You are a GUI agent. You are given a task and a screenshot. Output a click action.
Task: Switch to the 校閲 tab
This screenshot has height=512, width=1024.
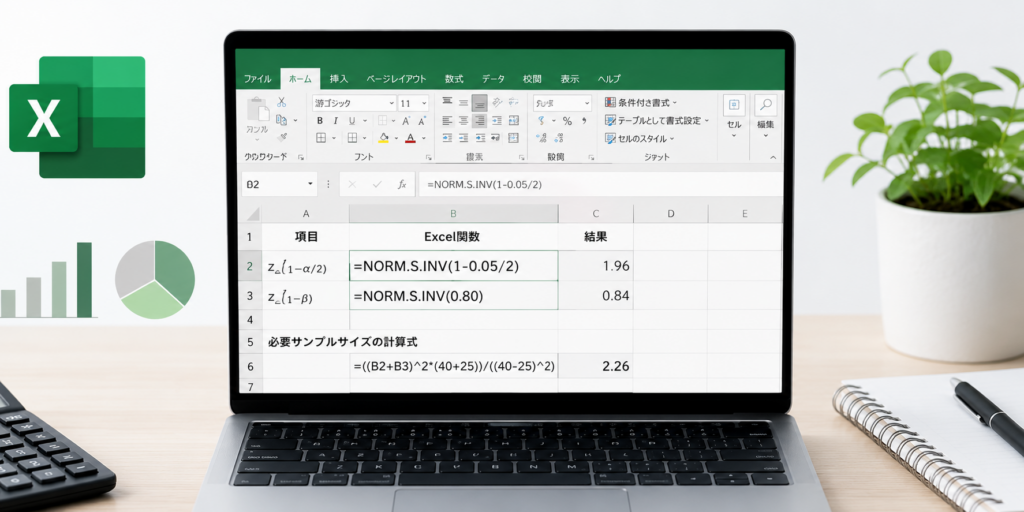coord(532,79)
